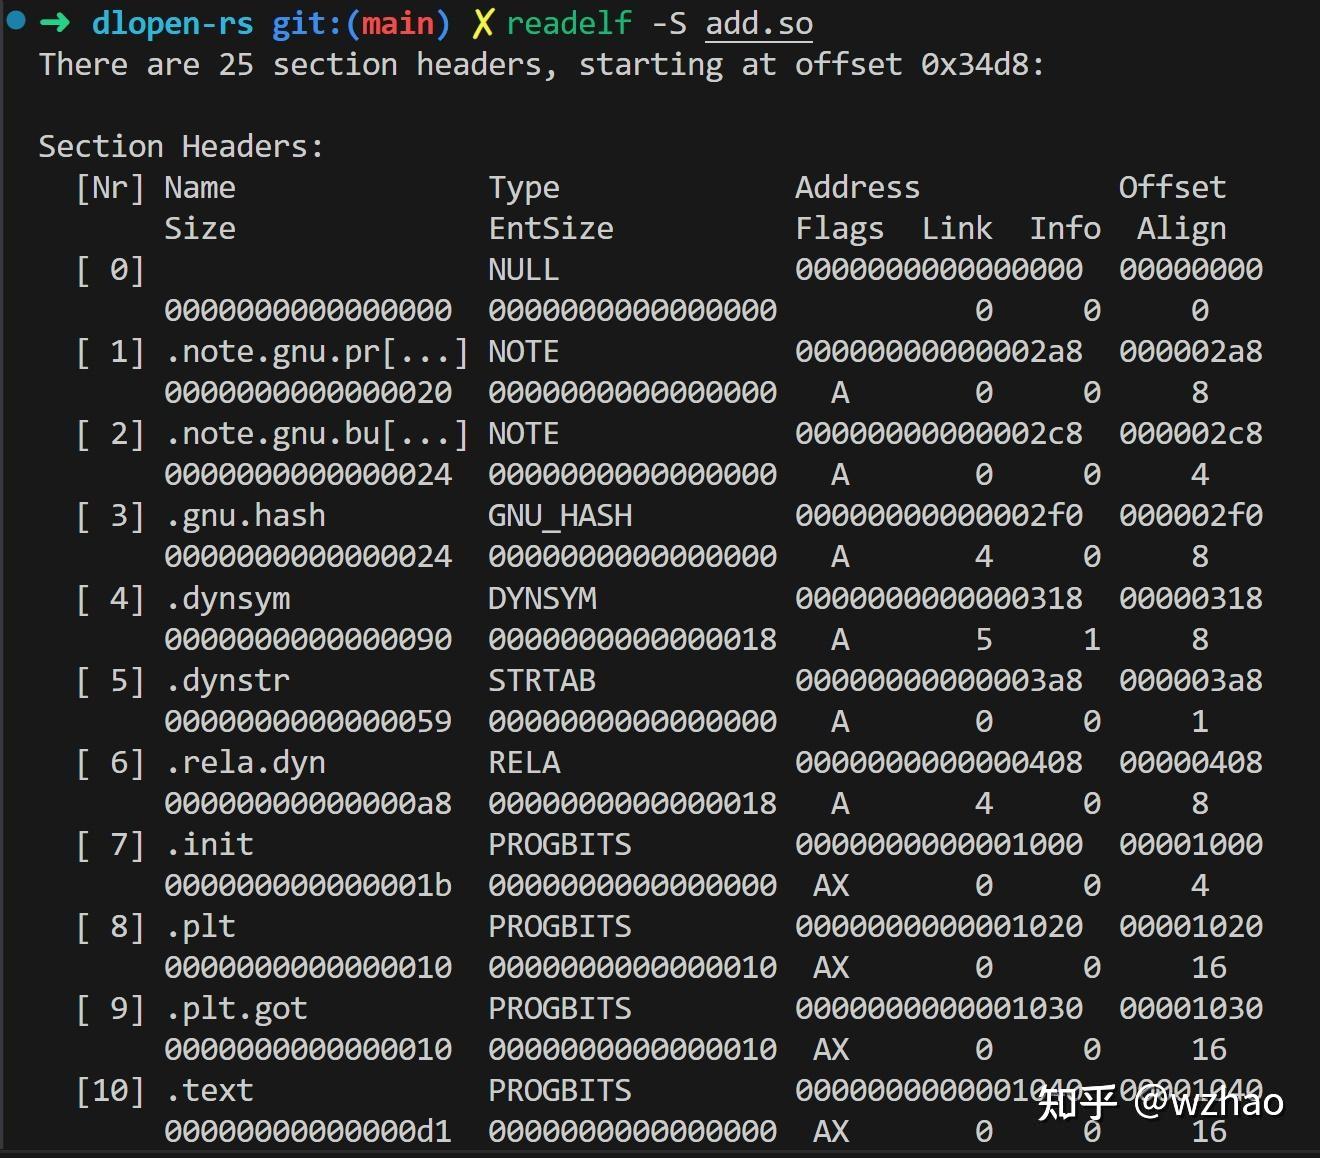Open the underlined add.so file link
This screenshot has width=1320, height=1158.
click(x=759, y=23)
